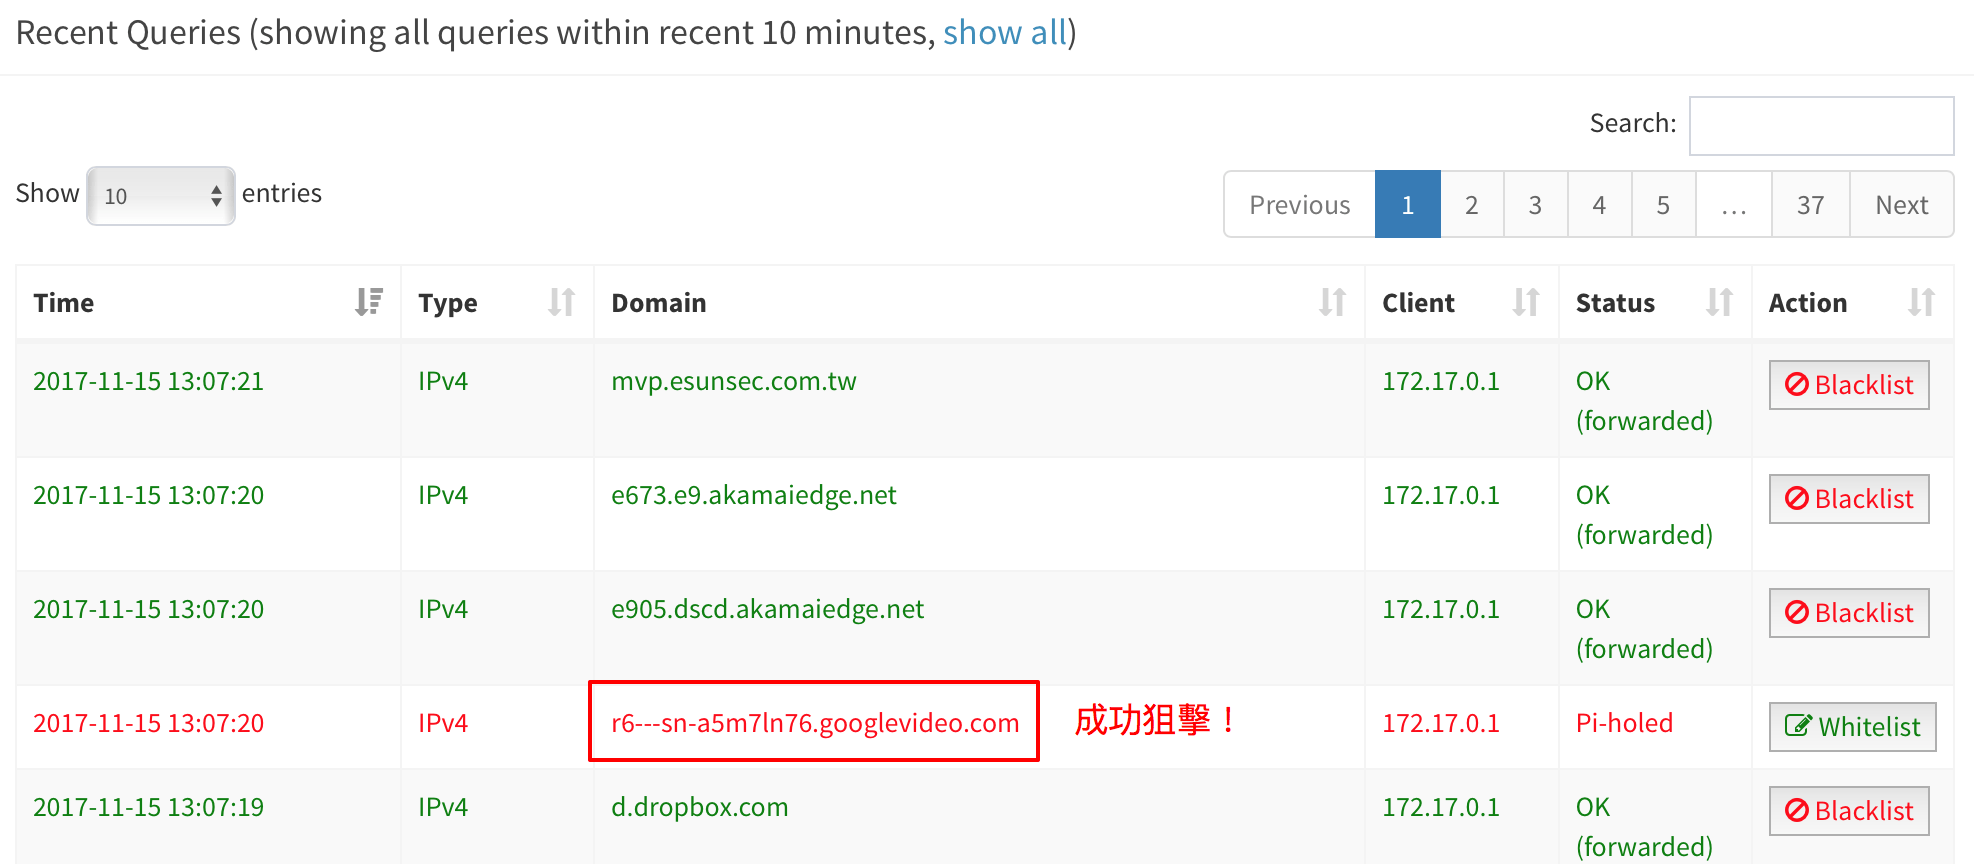1974x864 pixels.
Task: Click the Status column header label
Action: pos(1615,303)
